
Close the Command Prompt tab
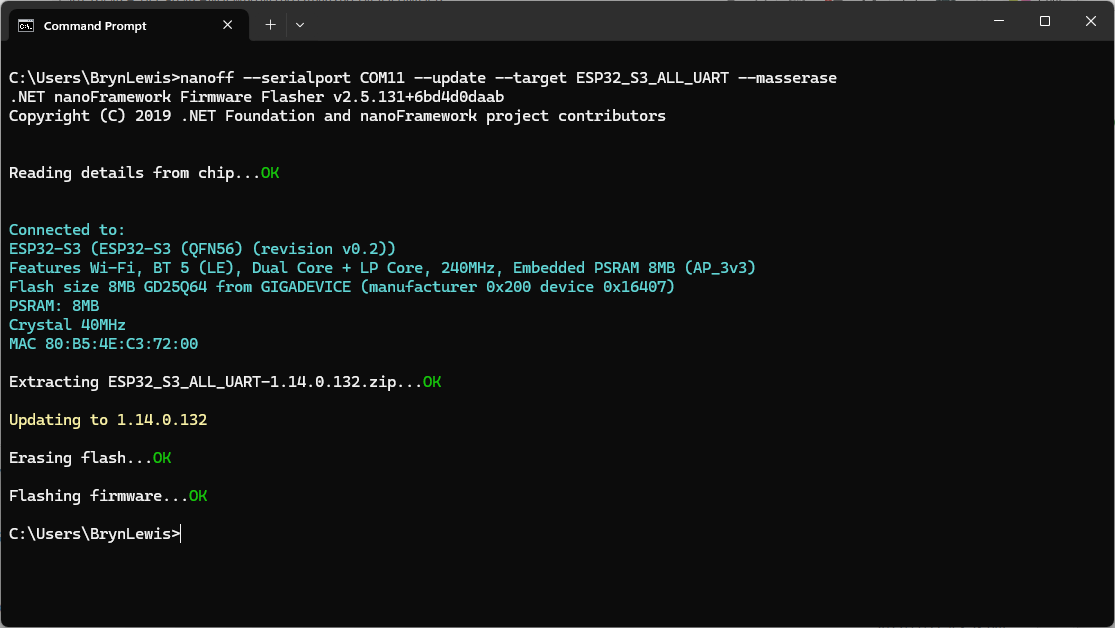tap(228, 25)
